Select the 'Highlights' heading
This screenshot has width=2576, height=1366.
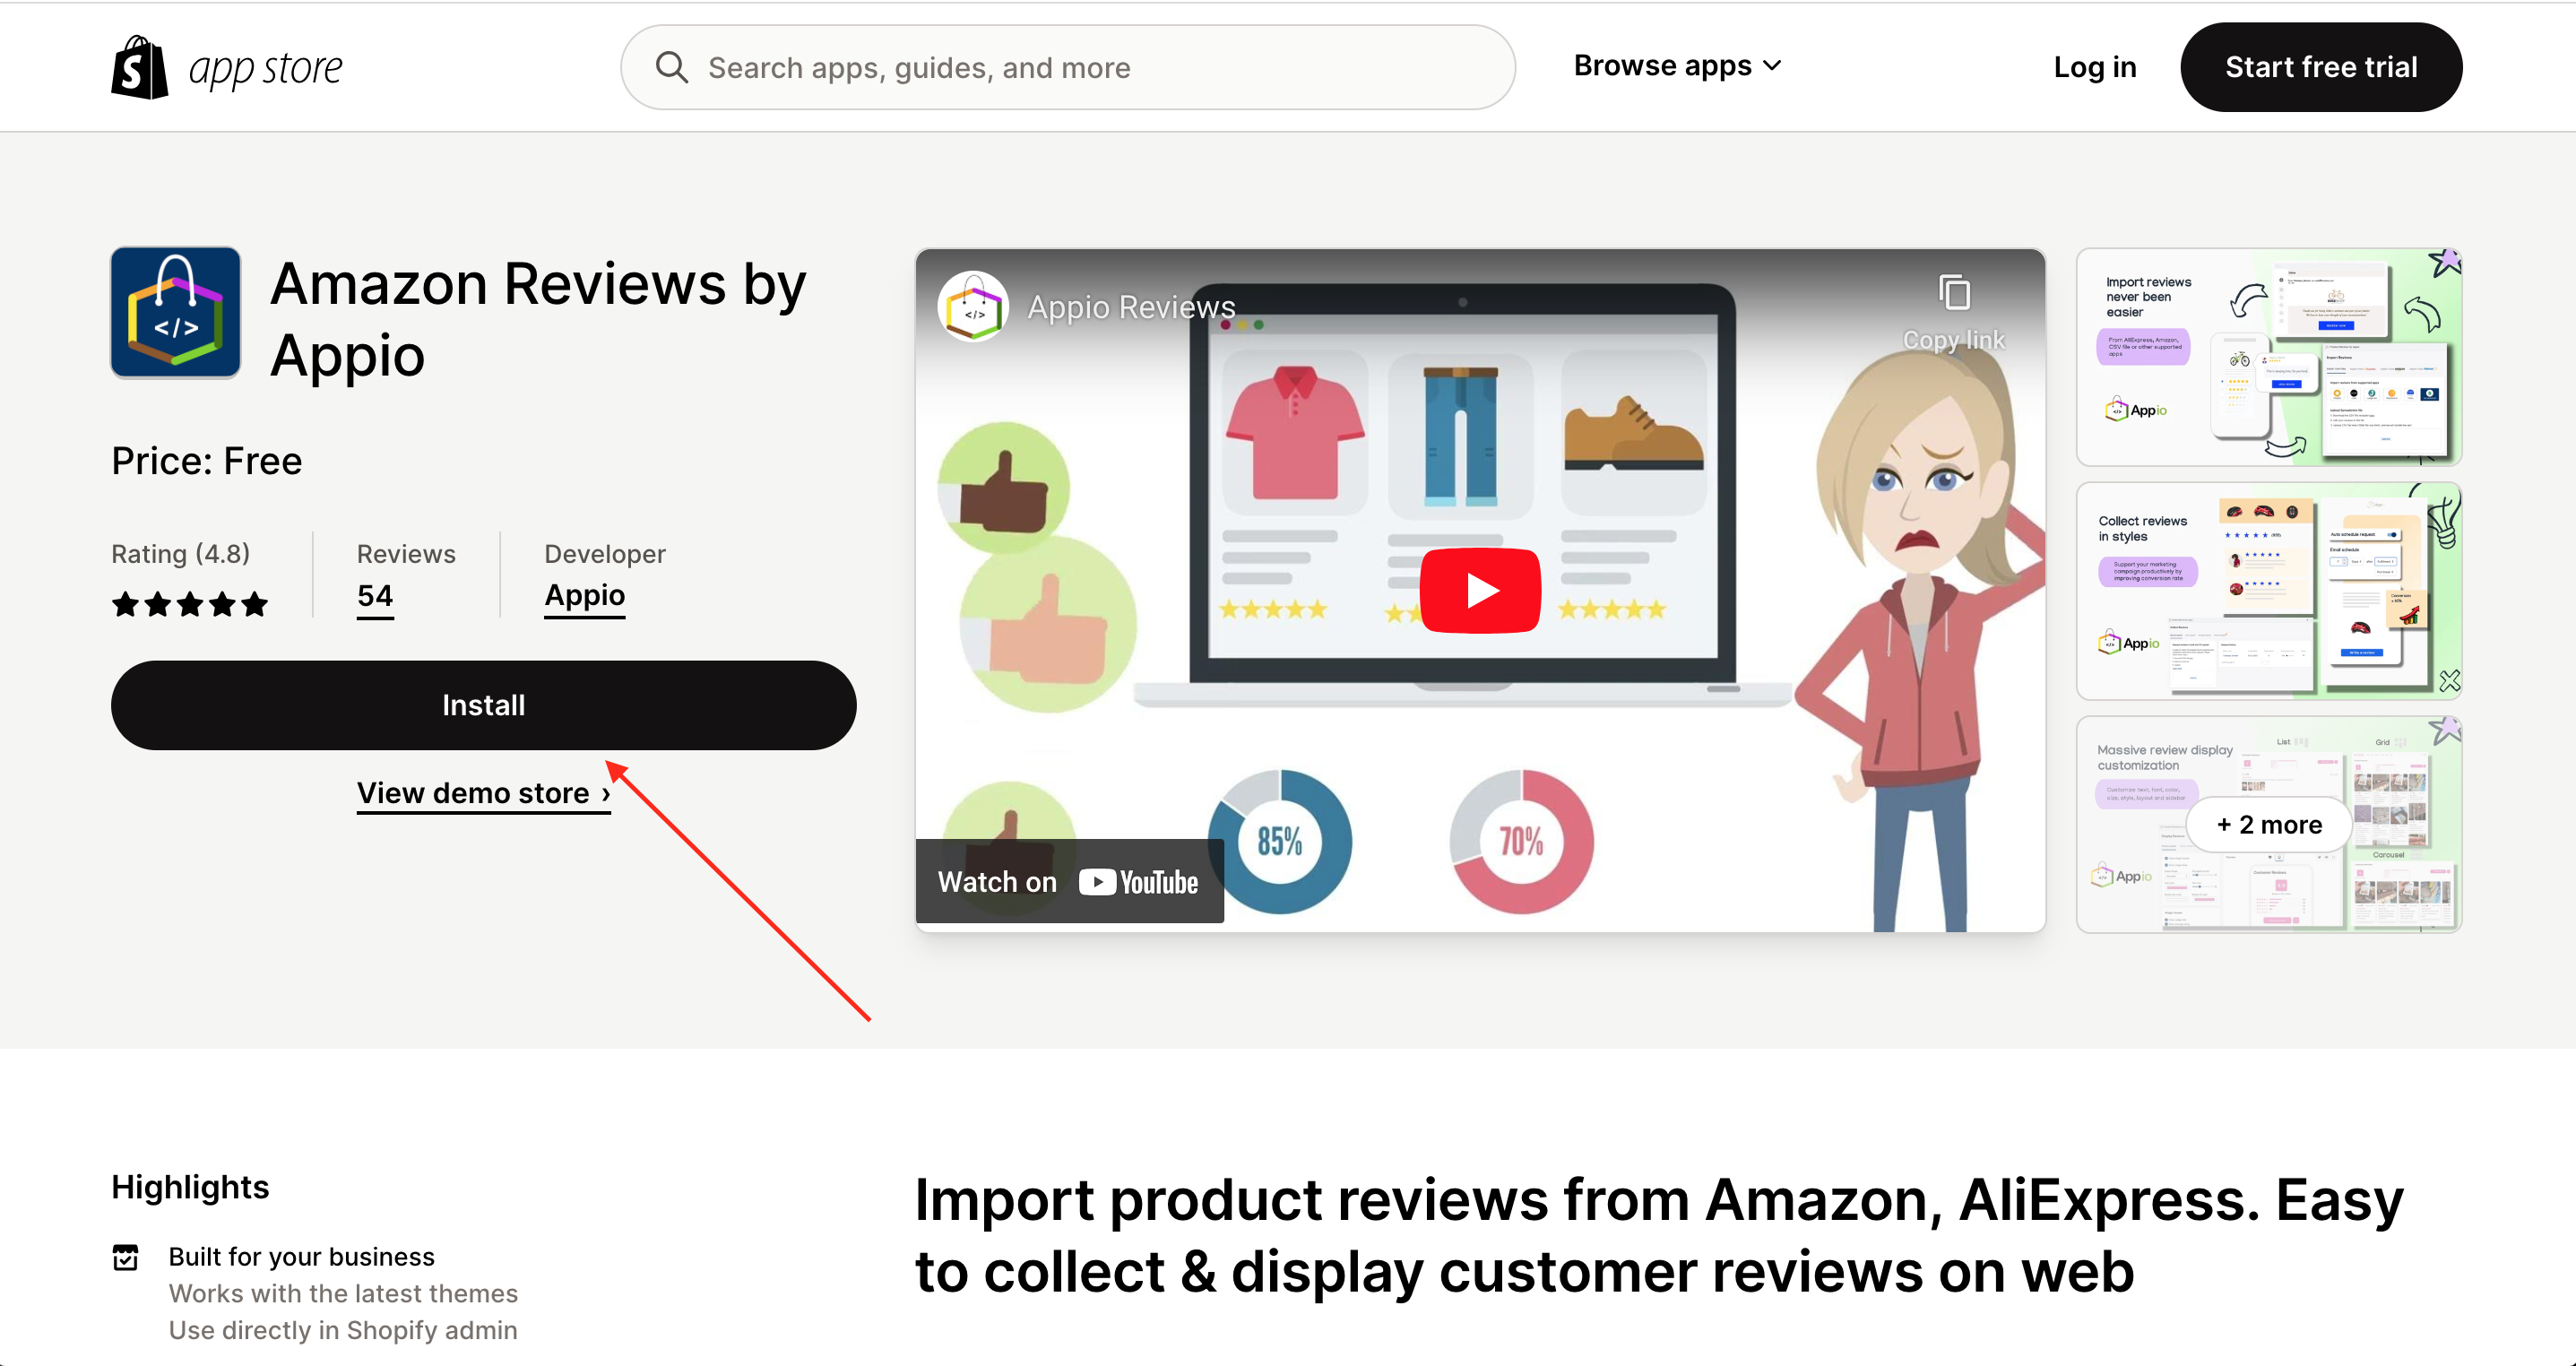[x=190, y=1187]
